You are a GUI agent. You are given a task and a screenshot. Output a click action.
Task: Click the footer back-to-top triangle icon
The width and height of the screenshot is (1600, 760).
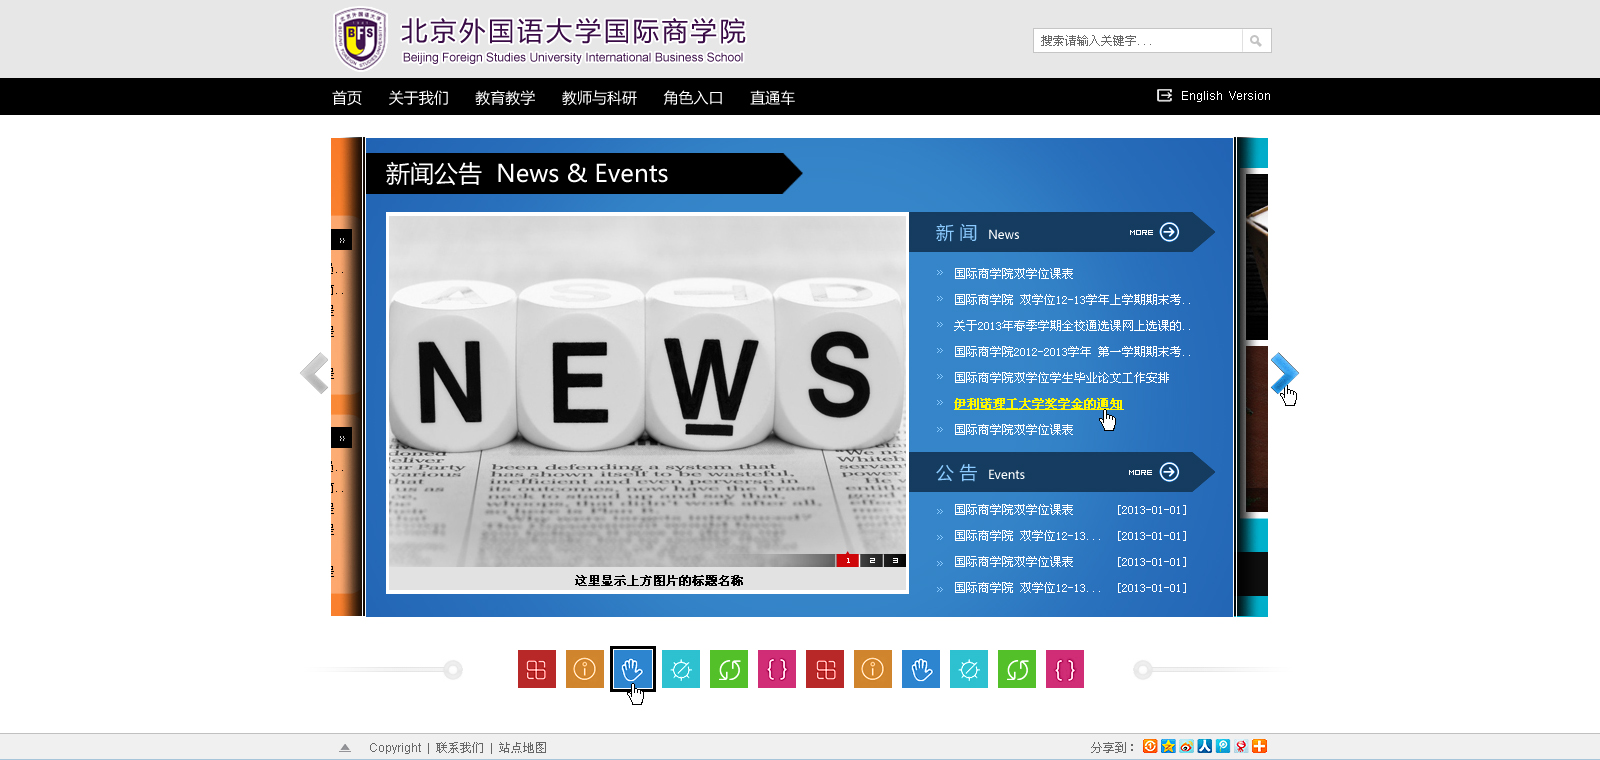pyautogui.click(x=345, y=747)
